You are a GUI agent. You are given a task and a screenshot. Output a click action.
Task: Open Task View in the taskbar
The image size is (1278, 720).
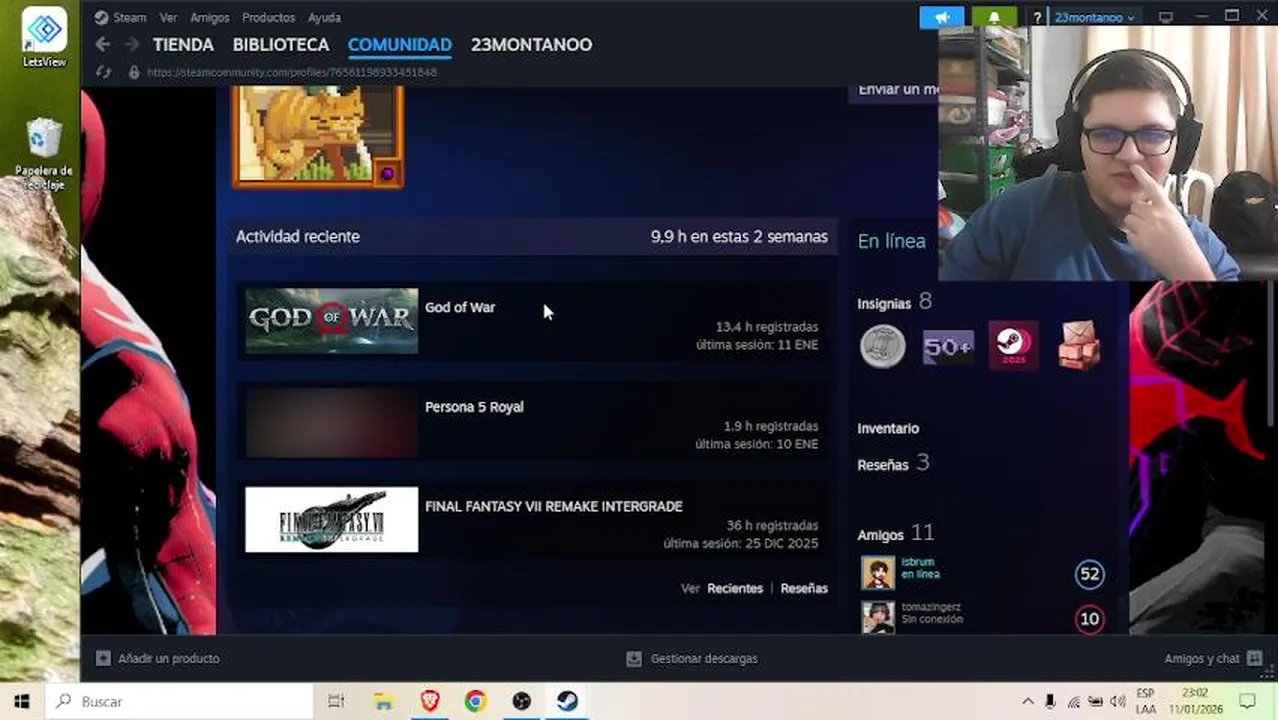point(336,701)
